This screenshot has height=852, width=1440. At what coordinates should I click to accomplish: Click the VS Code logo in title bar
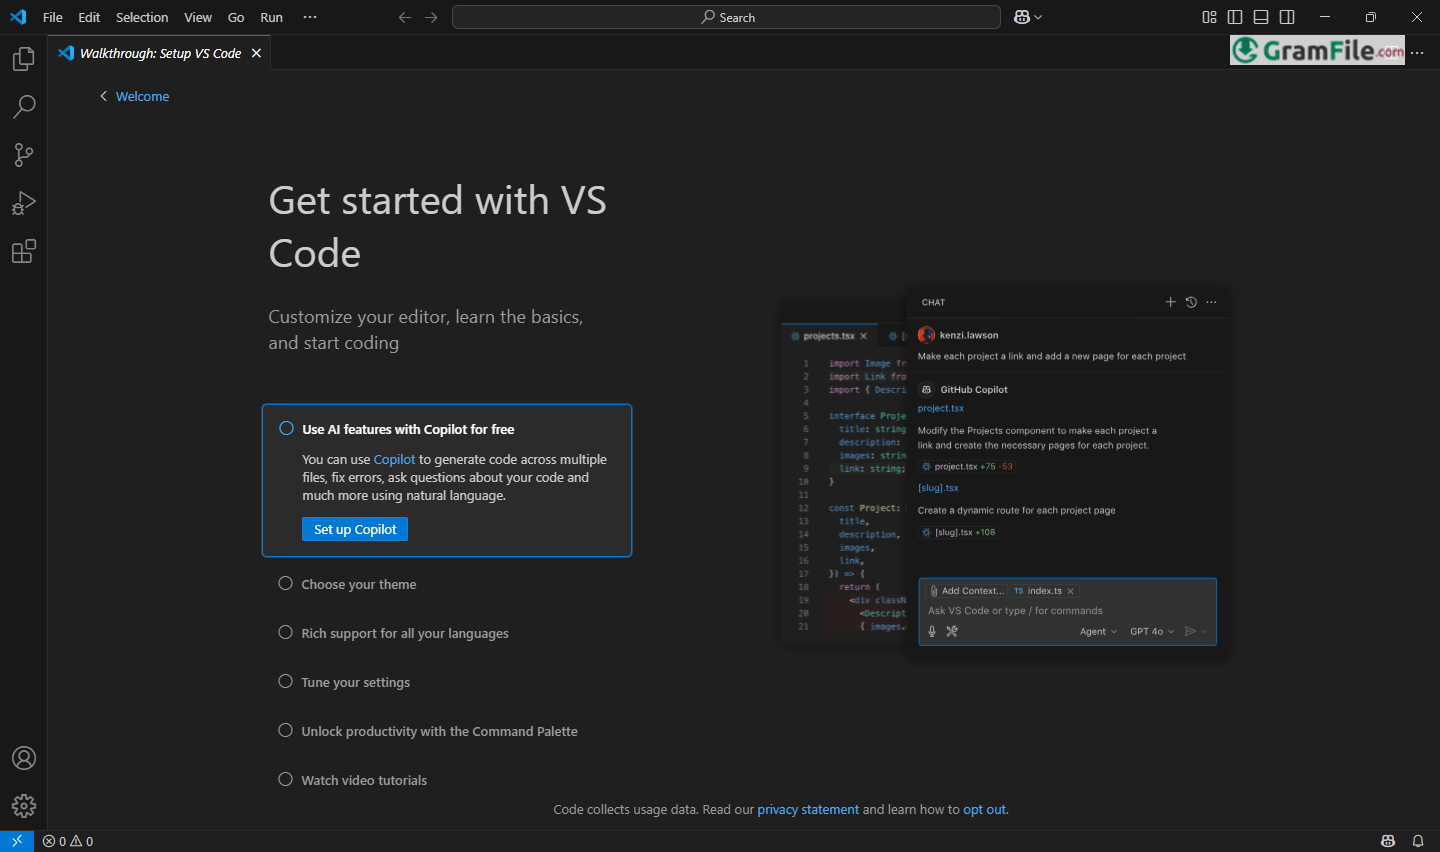18,17
